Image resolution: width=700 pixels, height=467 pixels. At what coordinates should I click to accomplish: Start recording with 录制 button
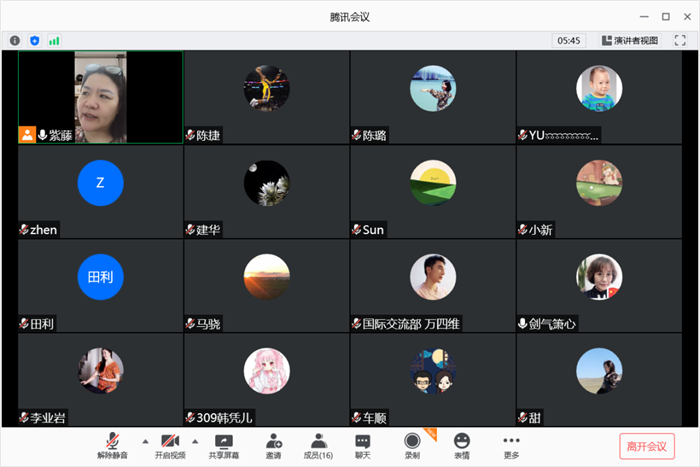point(412,444)
